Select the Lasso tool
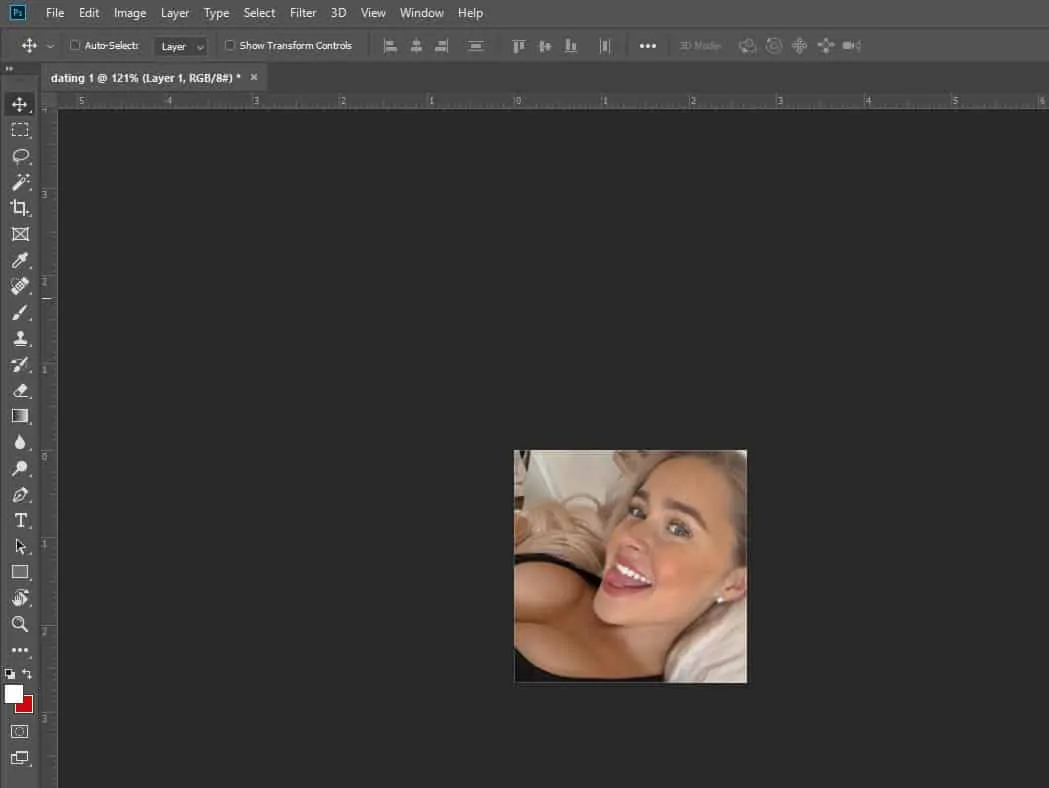 point(20,156)
